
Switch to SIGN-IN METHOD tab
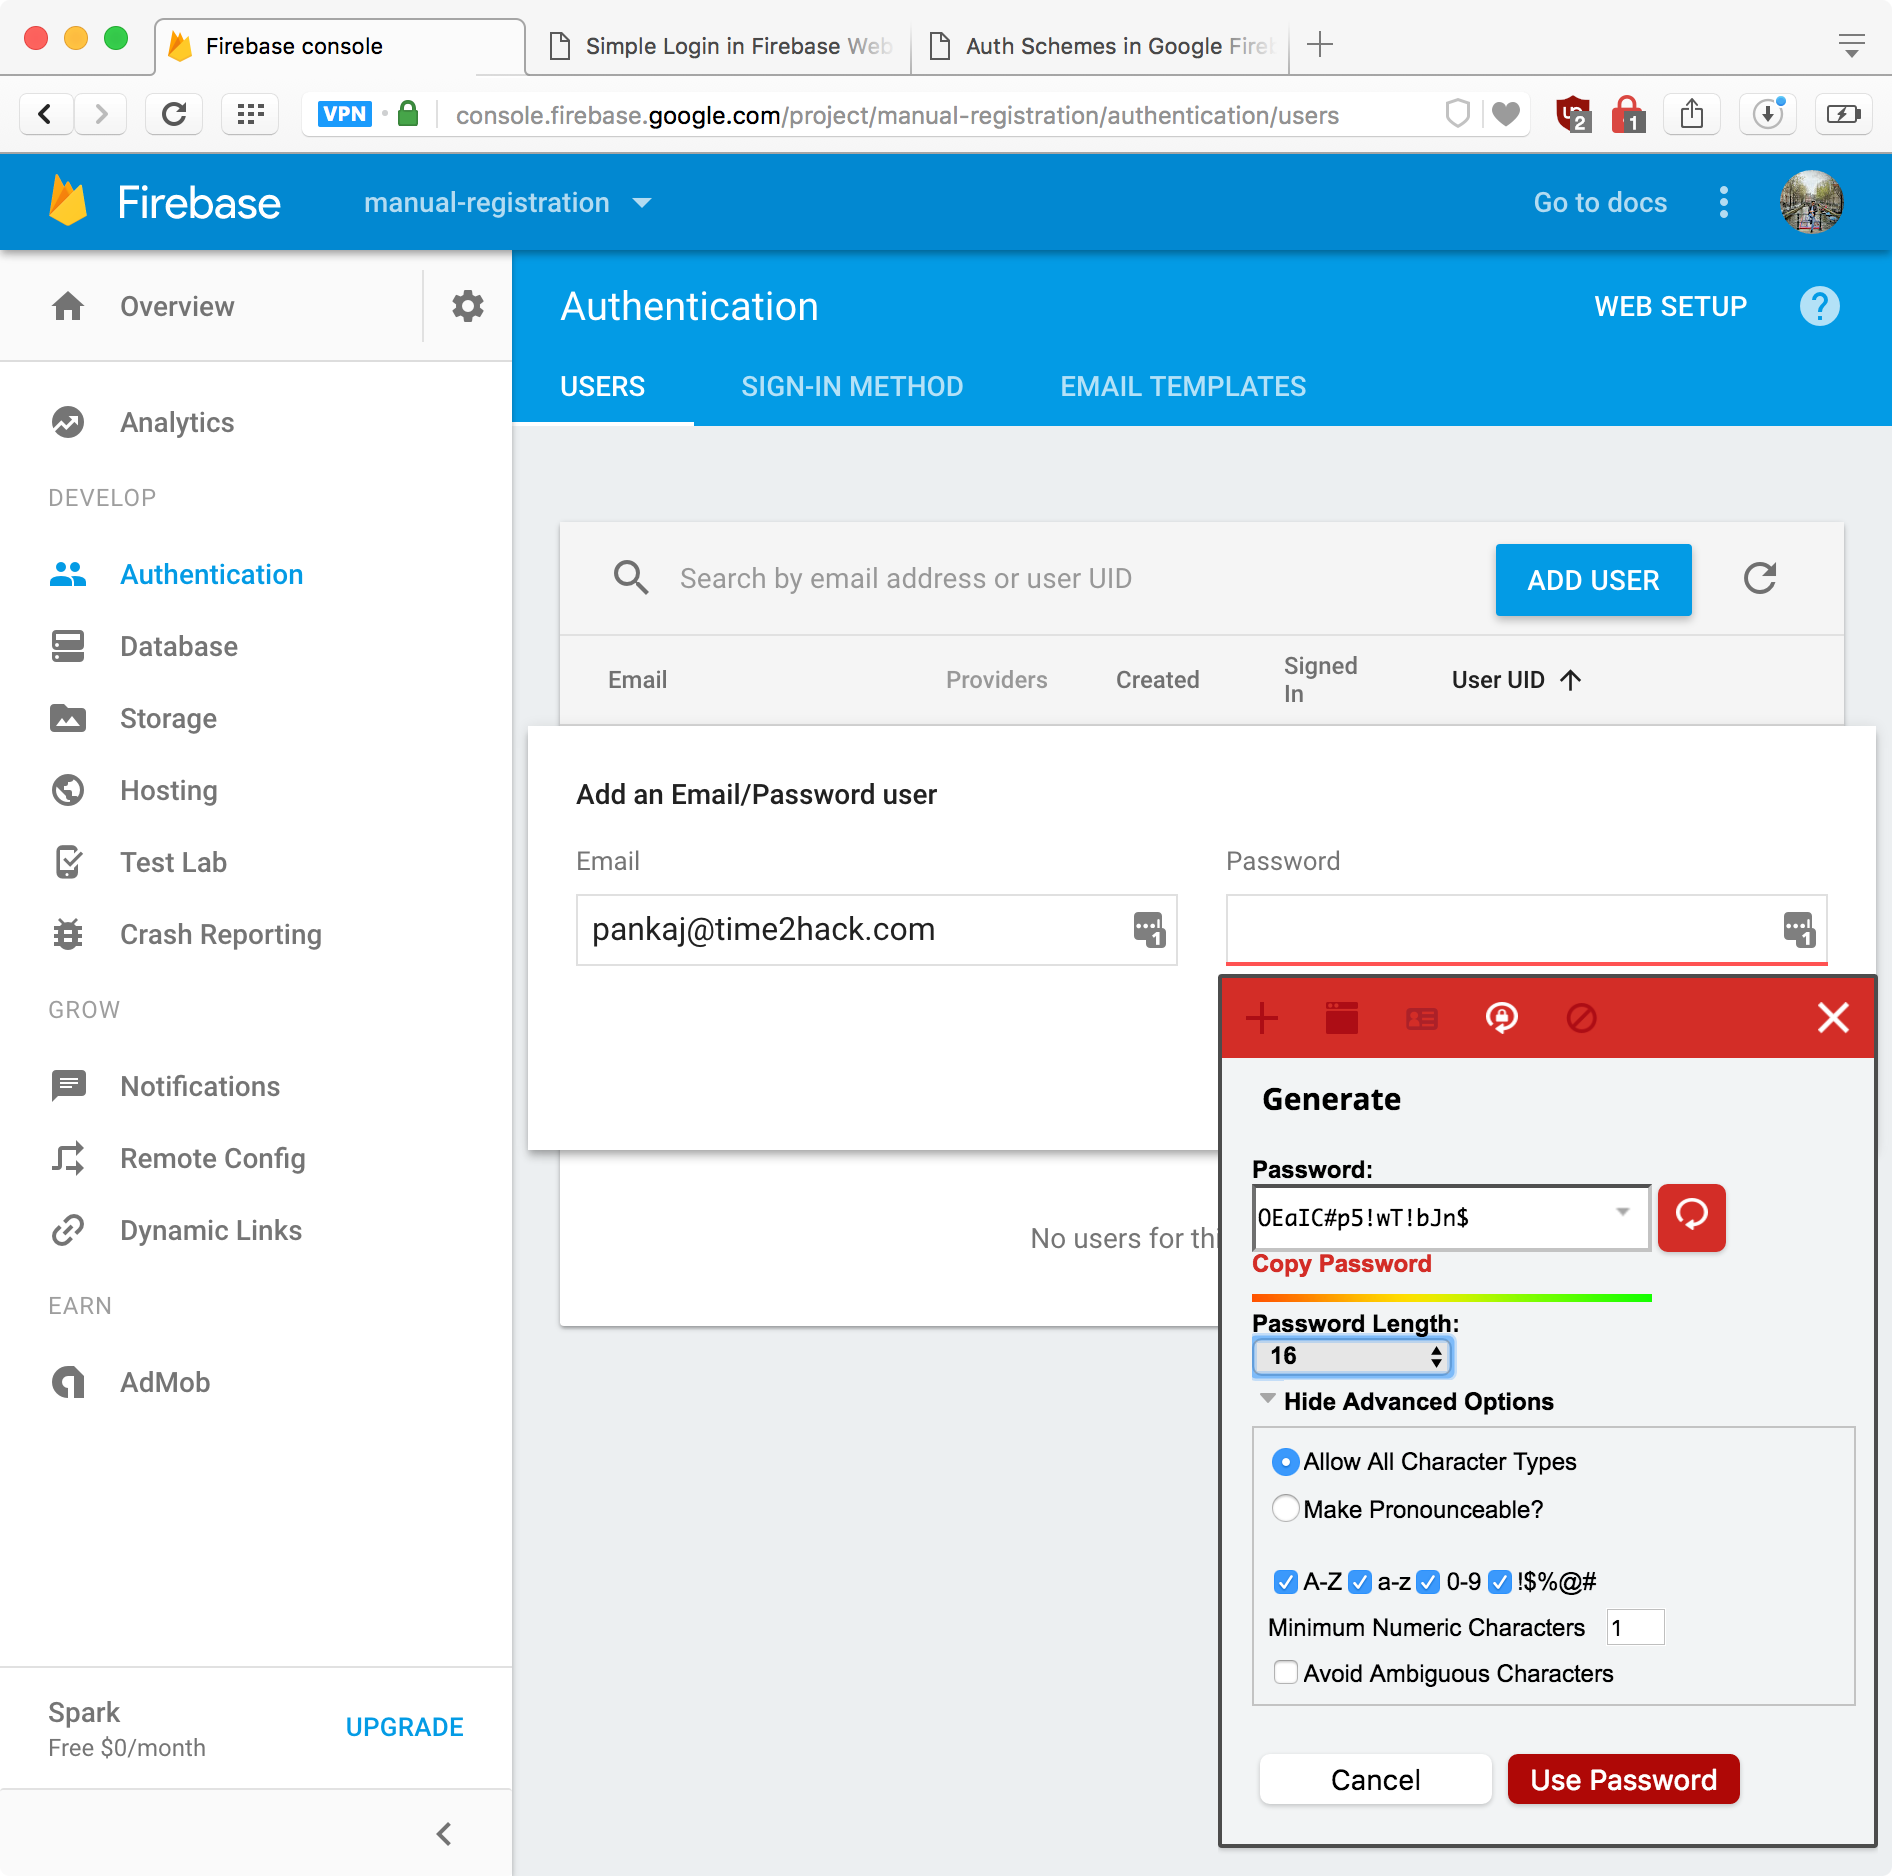tap(852, 386)
